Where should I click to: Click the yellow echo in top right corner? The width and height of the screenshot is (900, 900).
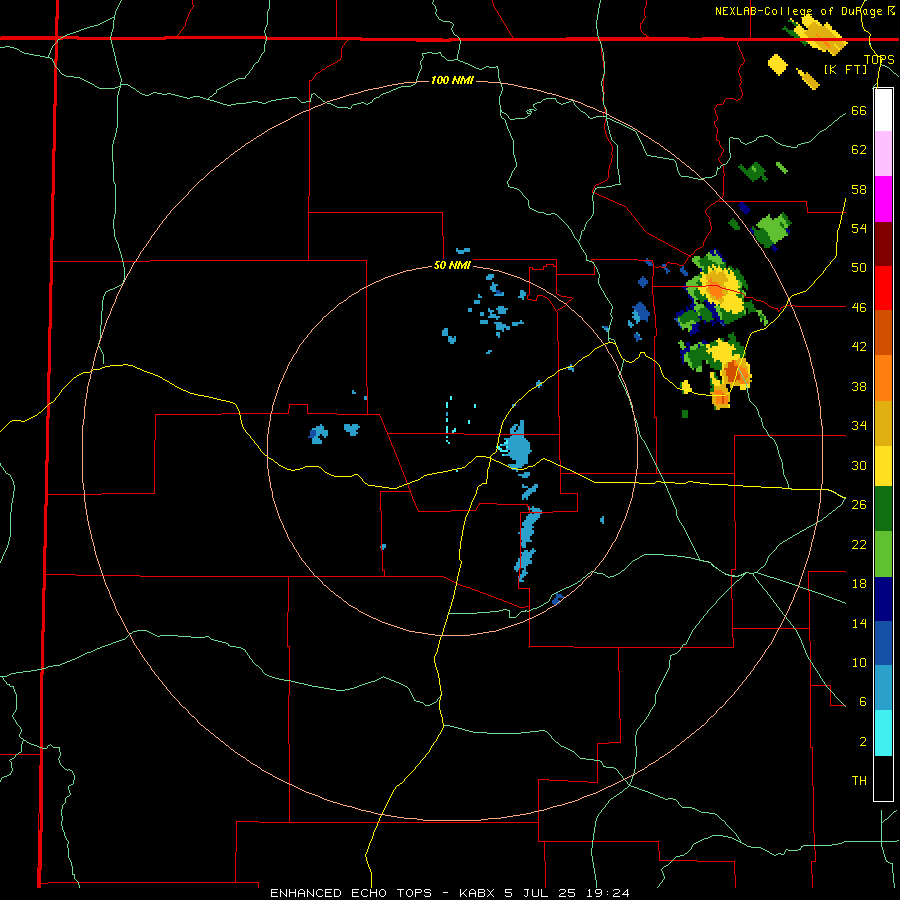click(x=820, y=33)
